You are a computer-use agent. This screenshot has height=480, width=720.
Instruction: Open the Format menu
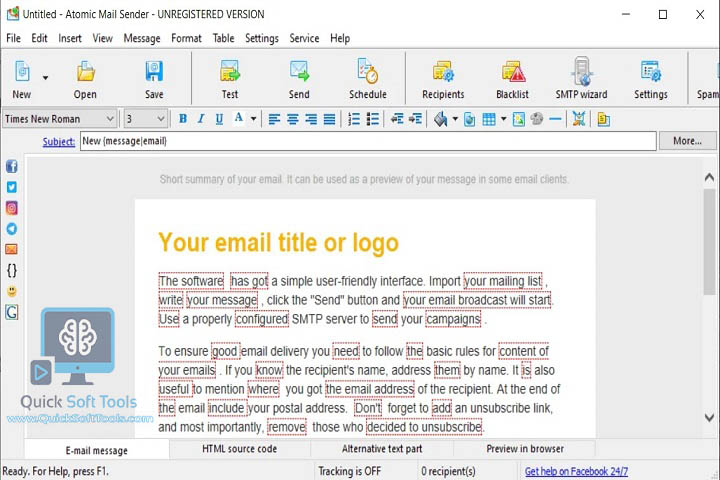click(186, 38)
